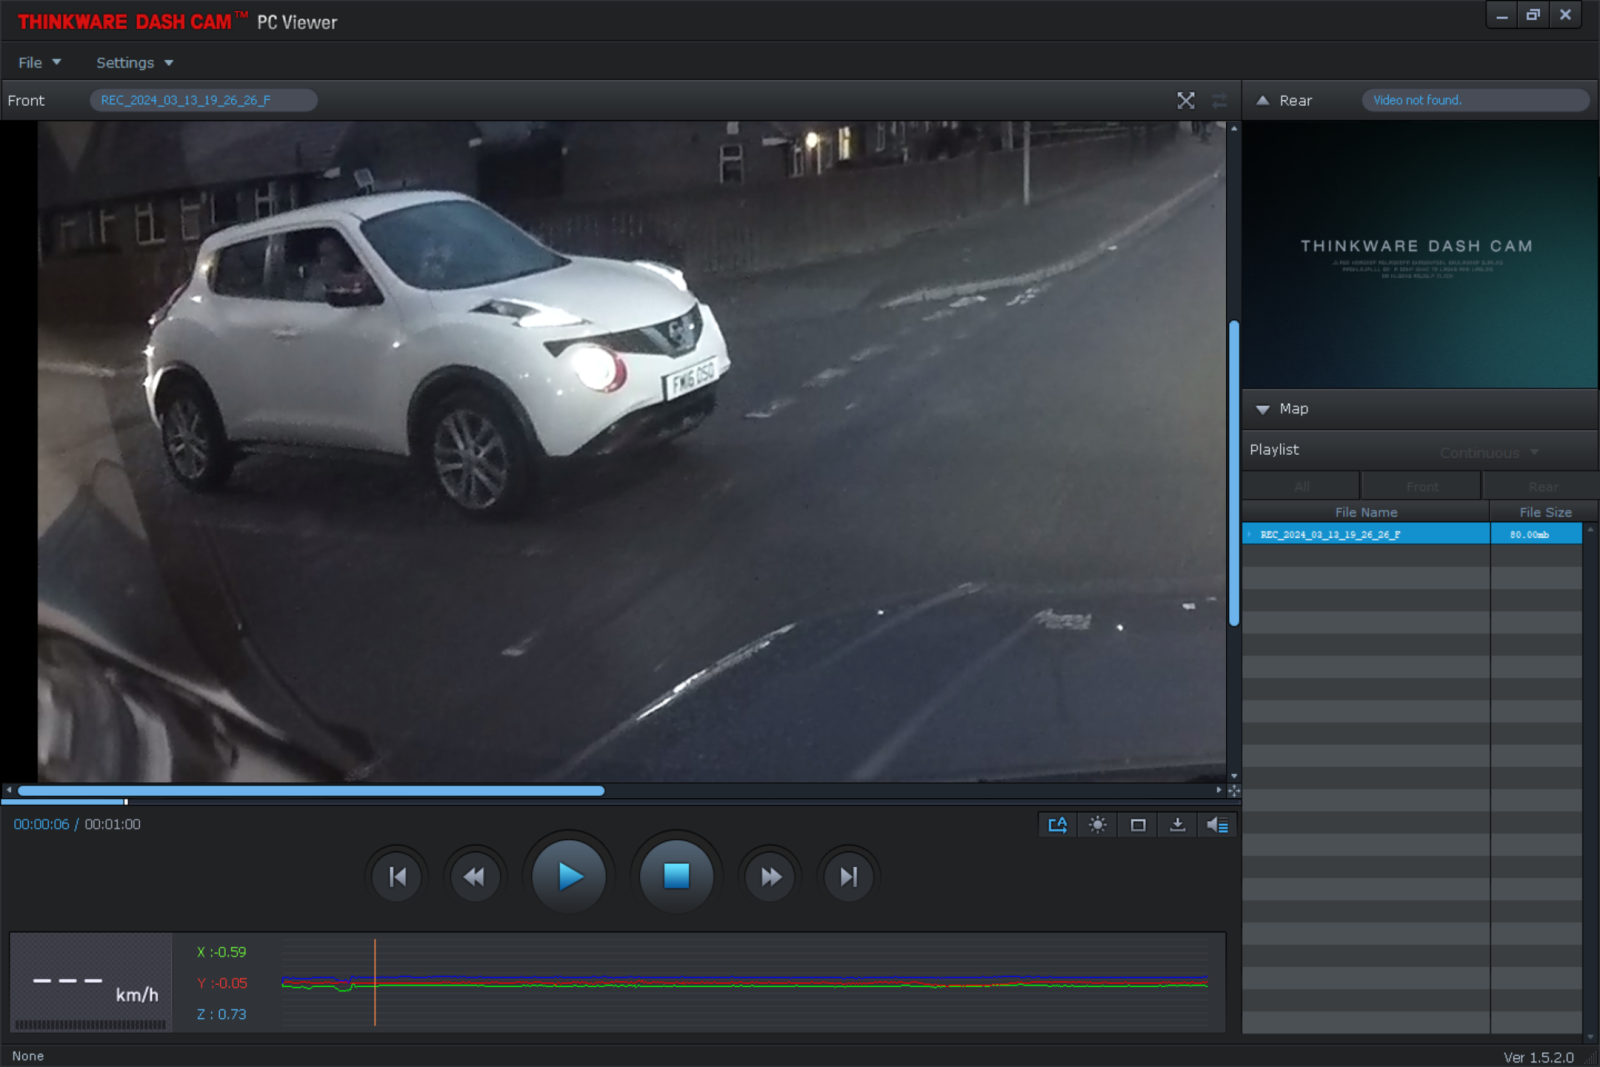
Task: Click the vertical video scroll down arrow
Action: (x=1234, y=776)
